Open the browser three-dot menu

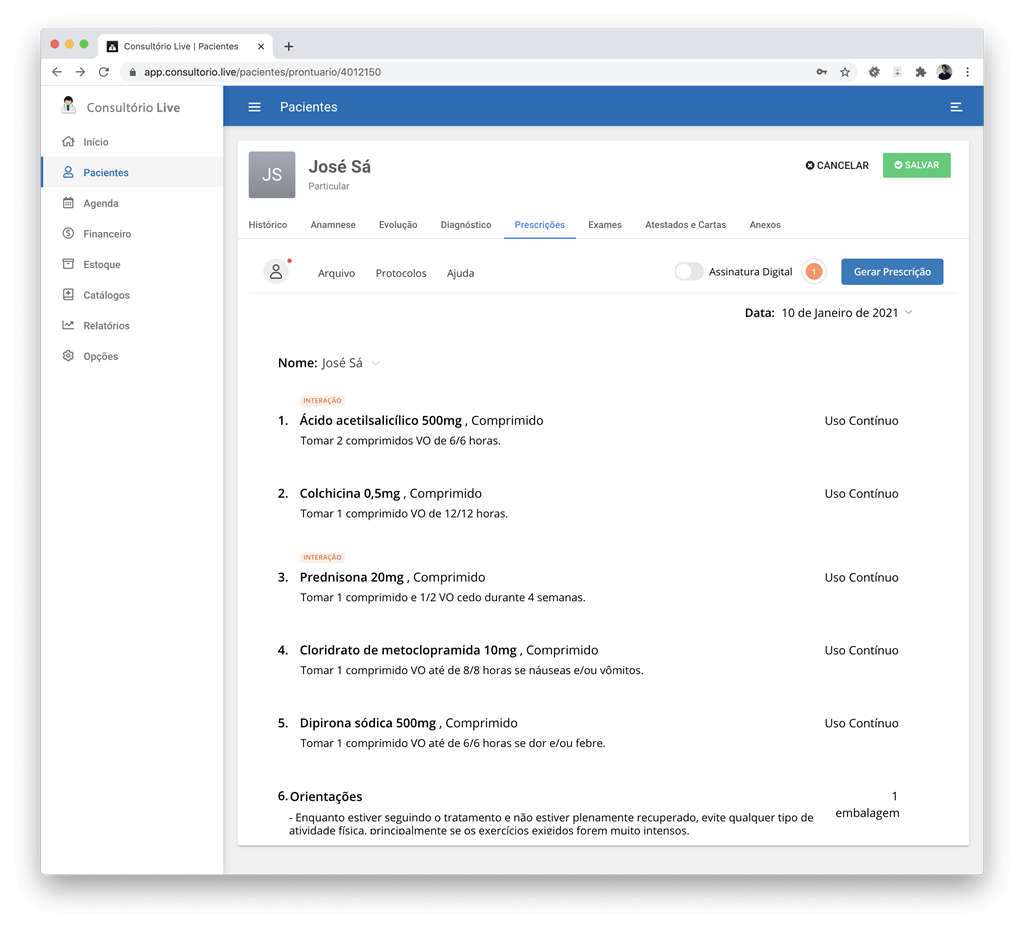[x=968, y=72]
